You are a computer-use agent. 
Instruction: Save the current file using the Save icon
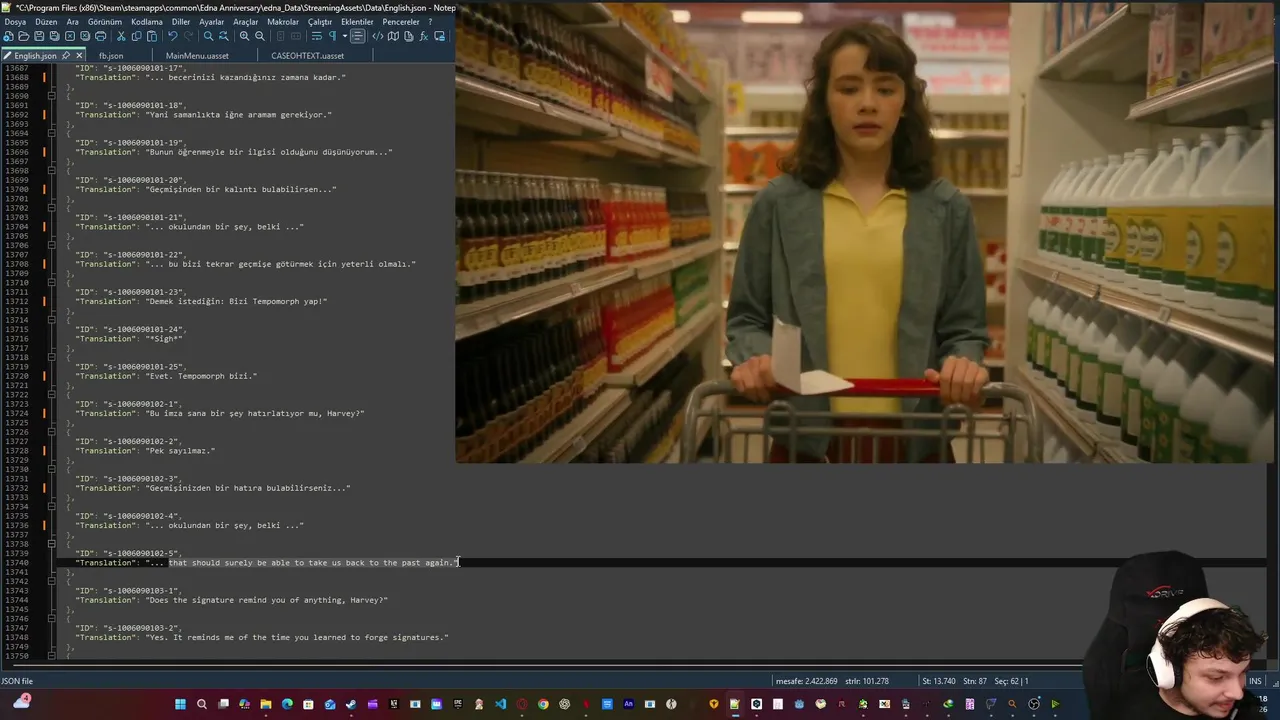pos(39,36)
